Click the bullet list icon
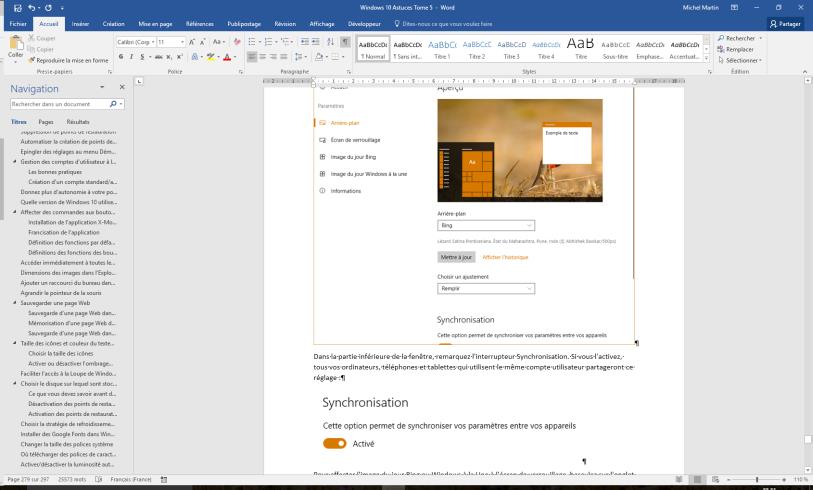 (x=251, y=42)
